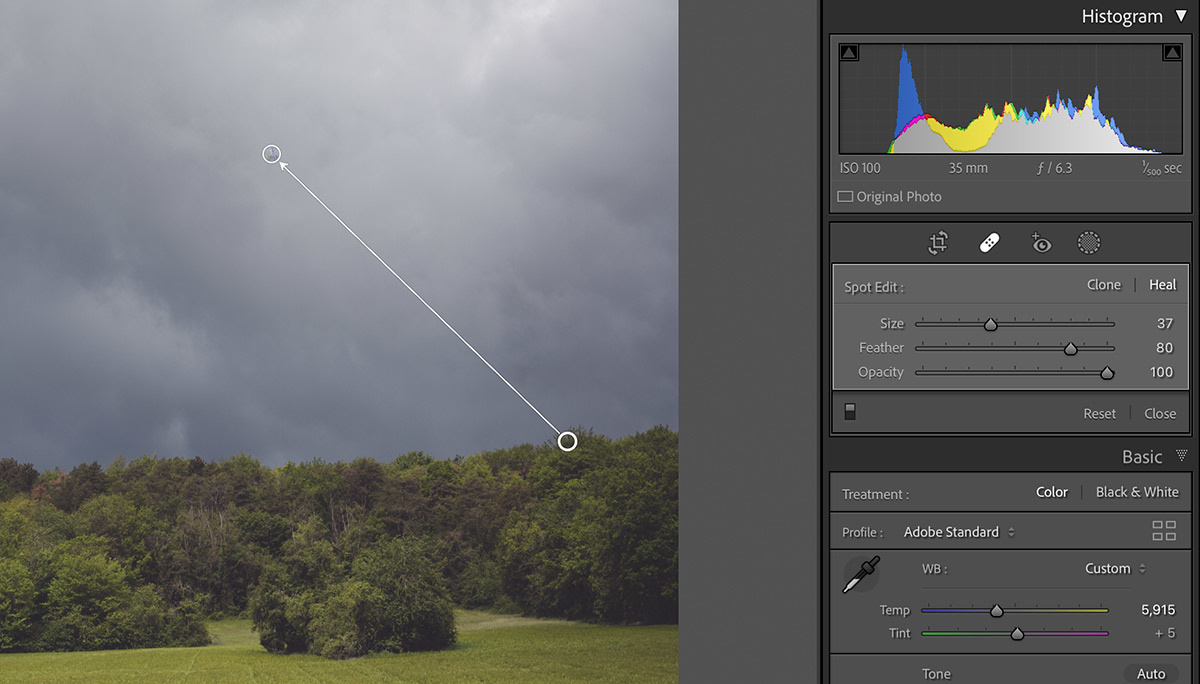The width and height of the screenshot is (1200, 684).
Task: Select the Spot Removal bandage tool
Action: coord(989,243)
